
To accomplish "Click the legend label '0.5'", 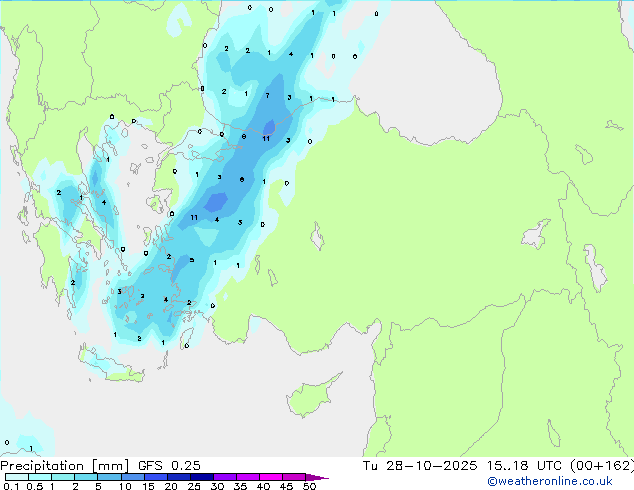I will pyautogui.click(x=34, y=486).
